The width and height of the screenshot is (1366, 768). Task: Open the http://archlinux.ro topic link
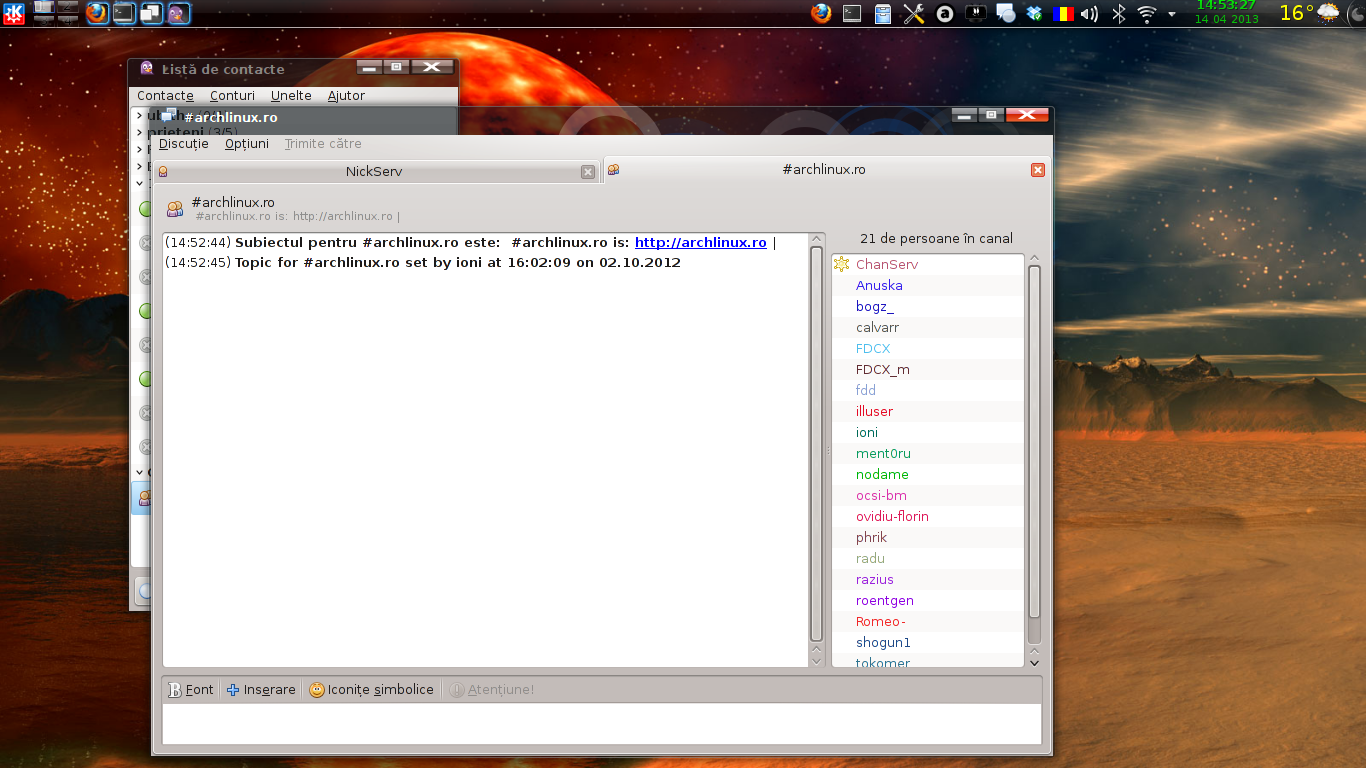(x=700, y=242)
